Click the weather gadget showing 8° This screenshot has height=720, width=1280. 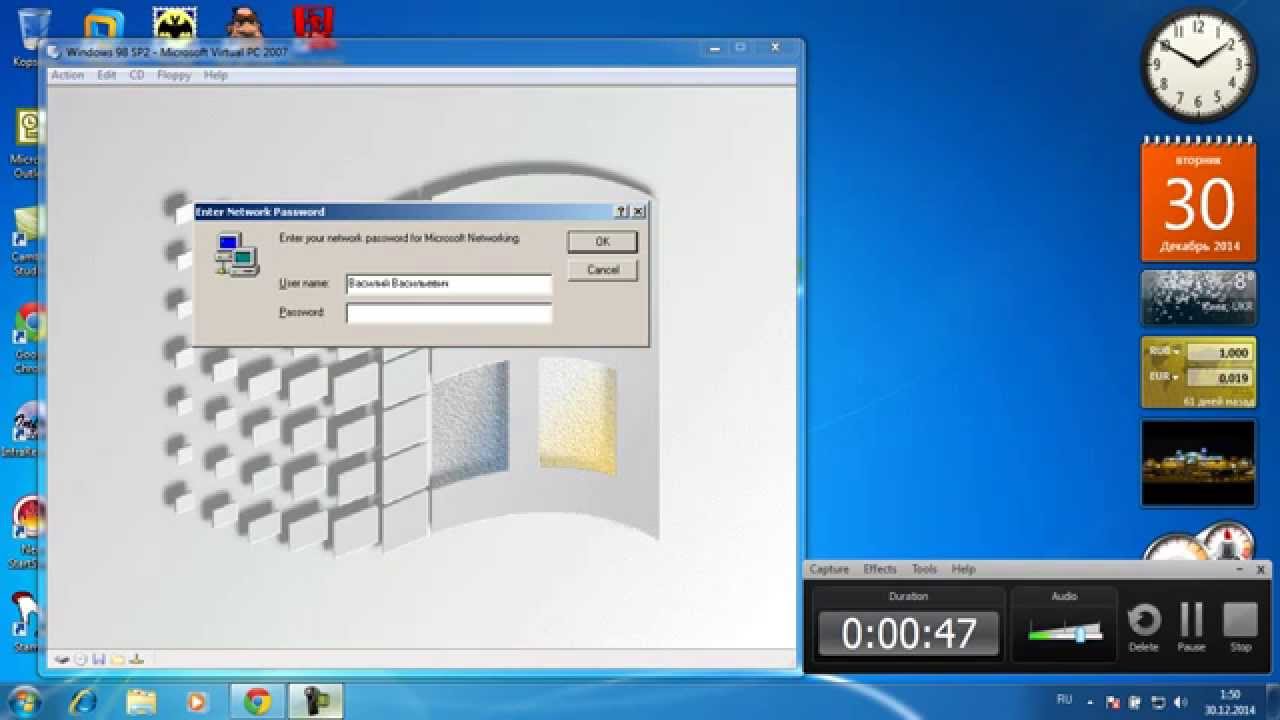(1198, 297)
